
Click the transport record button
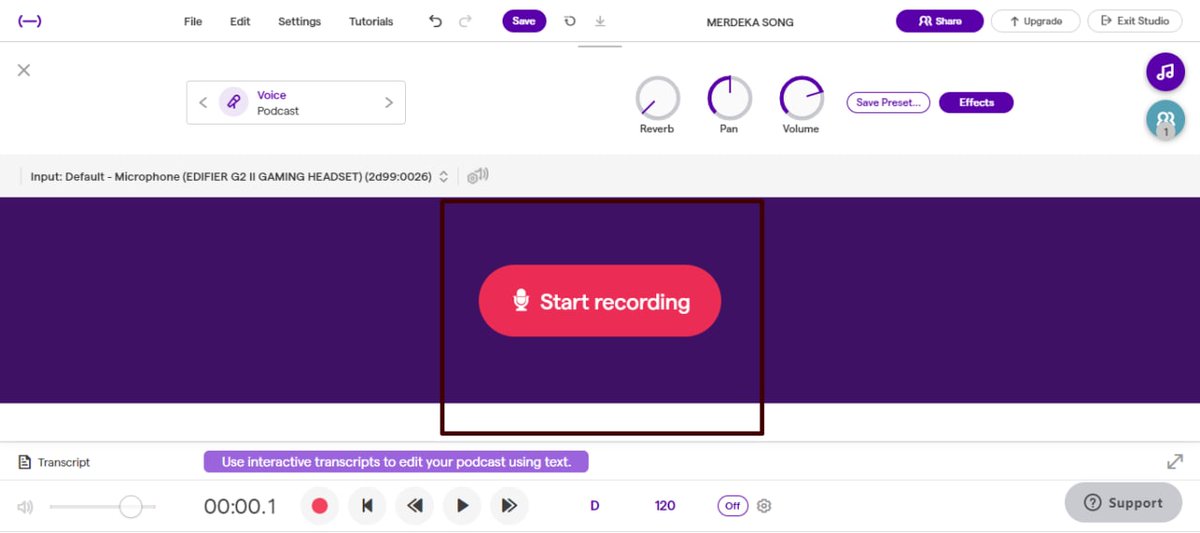[x=320, y=506]
